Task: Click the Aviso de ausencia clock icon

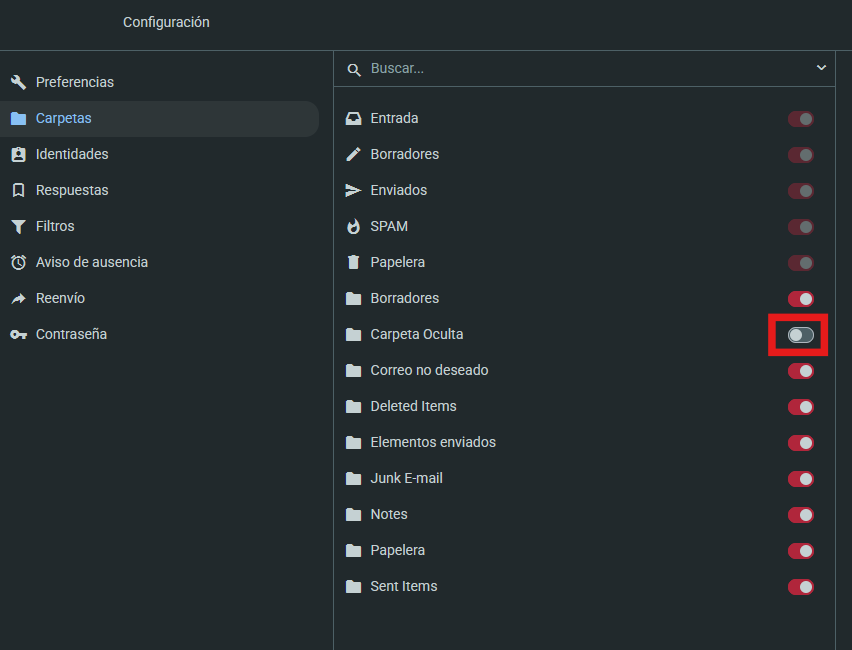Action: tap(18, 262)
